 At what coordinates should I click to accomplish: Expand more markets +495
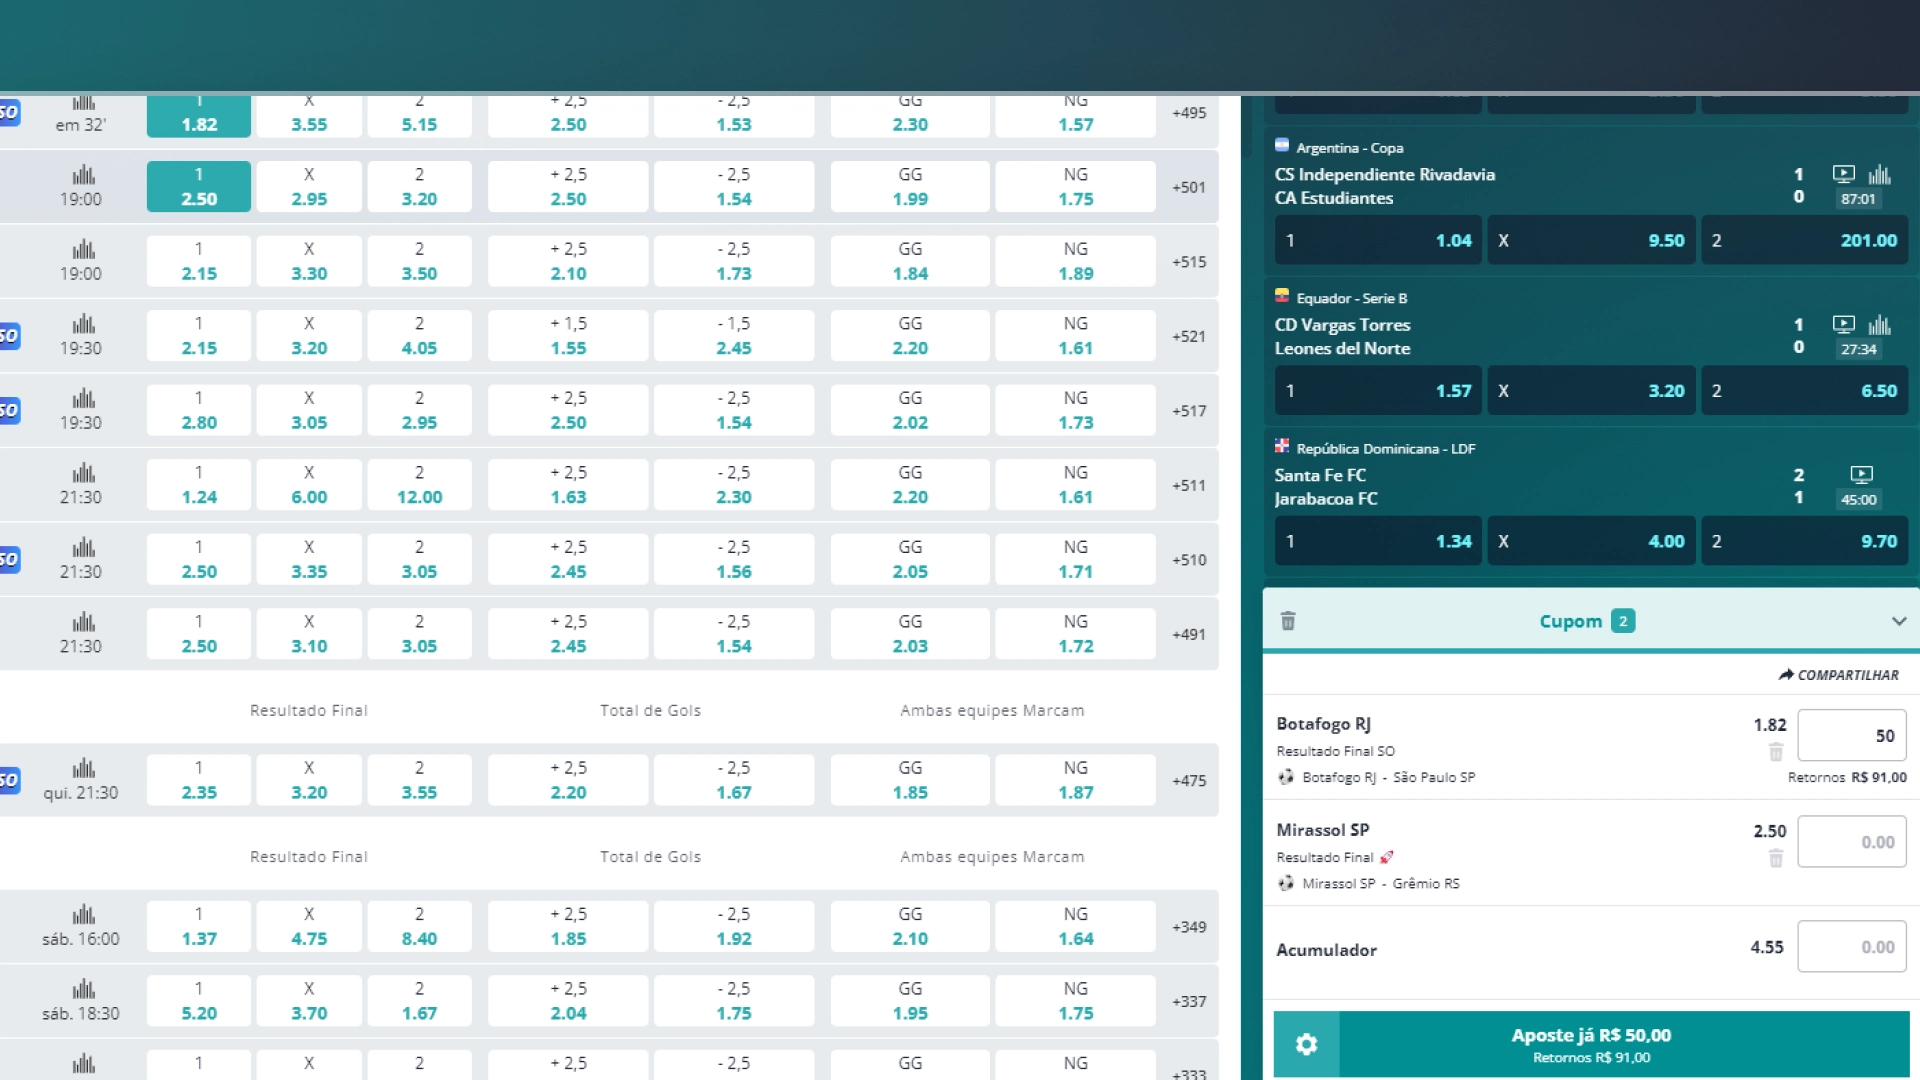(x=1189, y=113)
